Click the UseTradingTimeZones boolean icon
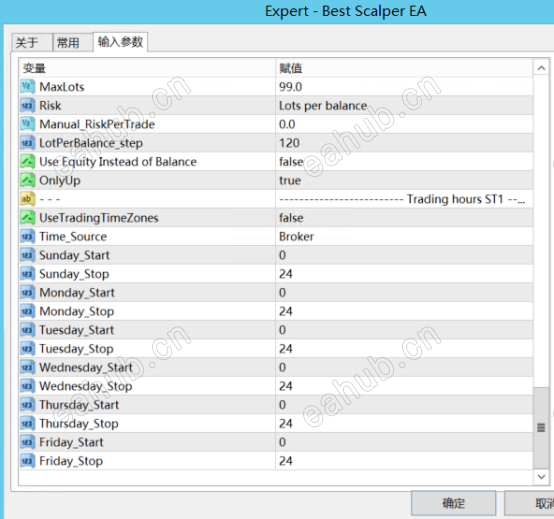Viewport: 554px width, 519px height. pyautogui.click(x=28, y=218)
